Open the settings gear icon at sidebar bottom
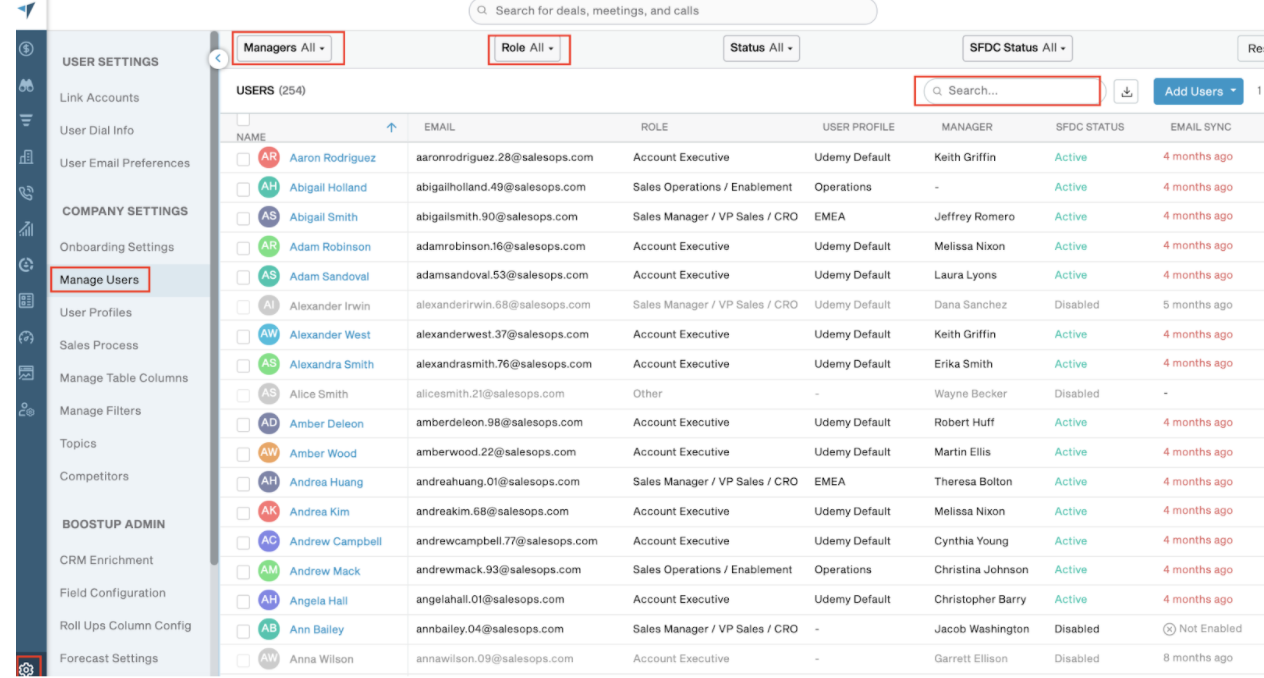Screen dimensions: 1264x678 coord(27,669)
